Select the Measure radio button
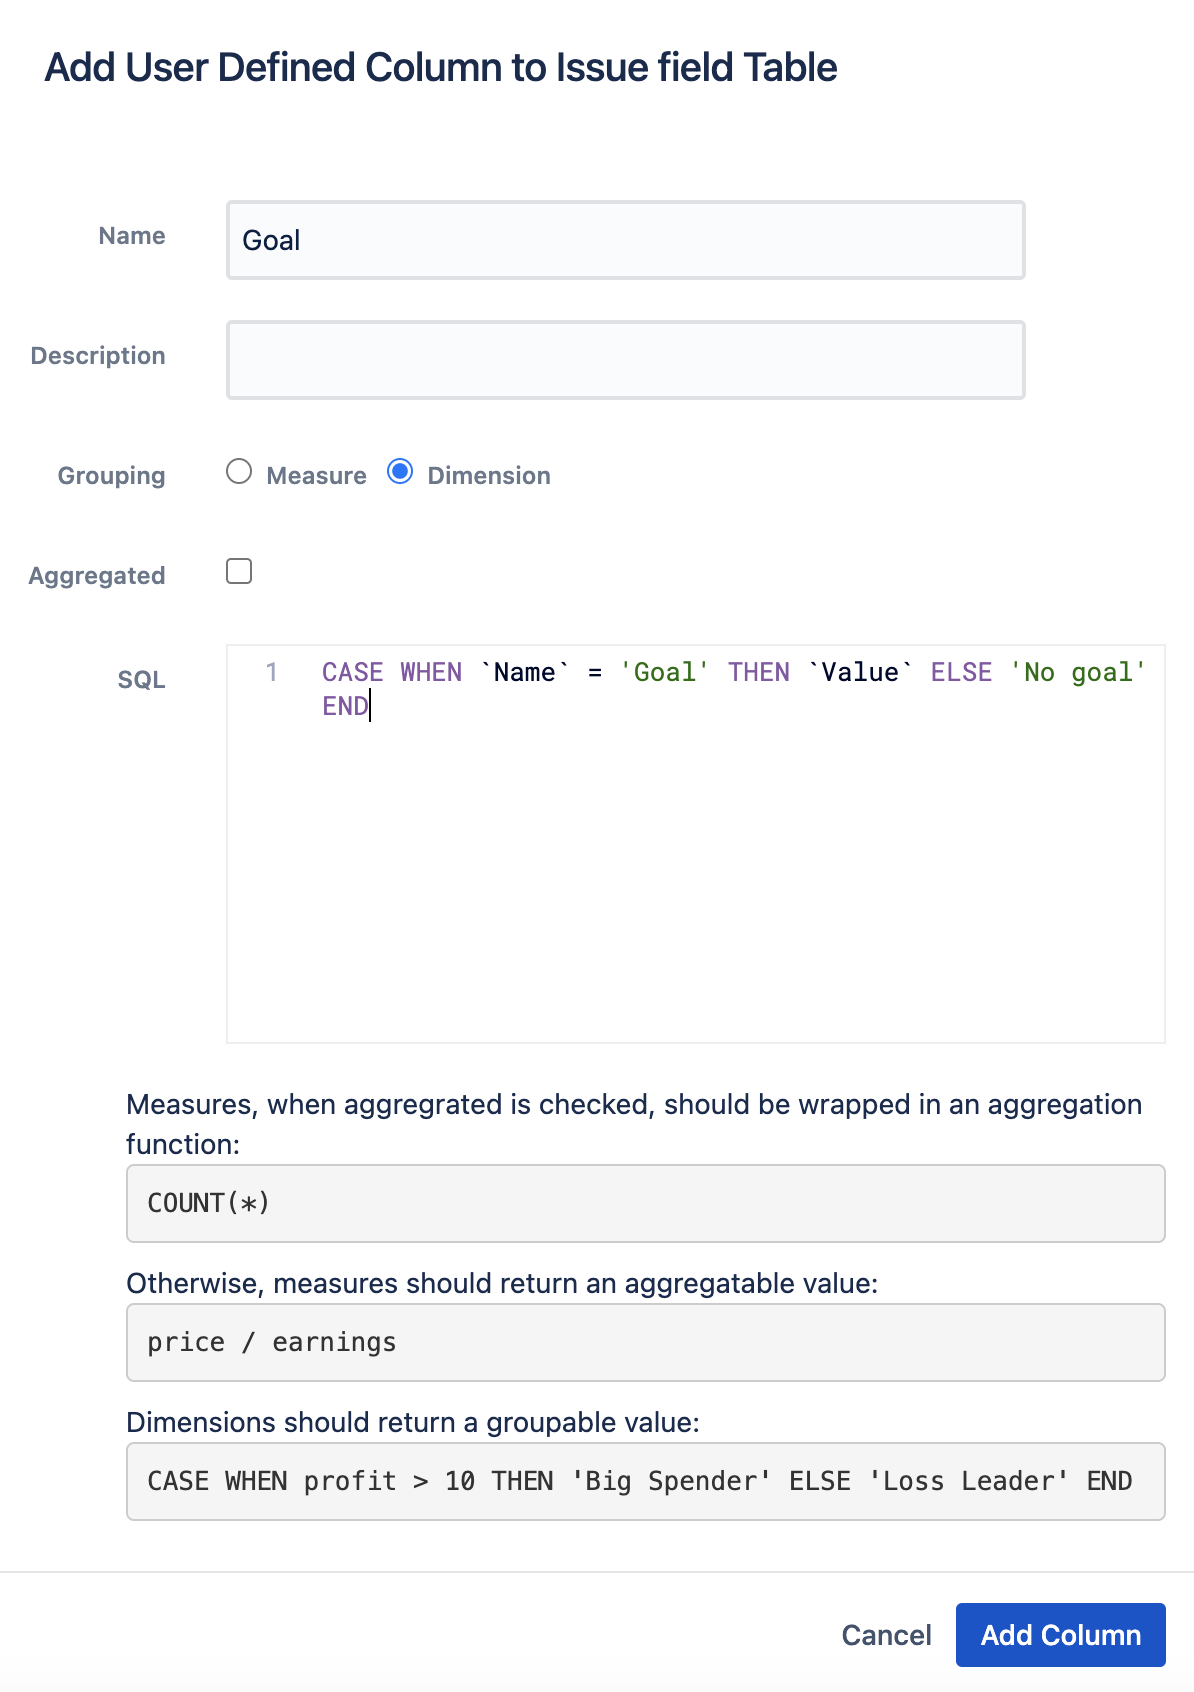Viewport: 1194px width, 1692px height. (239, 472)
